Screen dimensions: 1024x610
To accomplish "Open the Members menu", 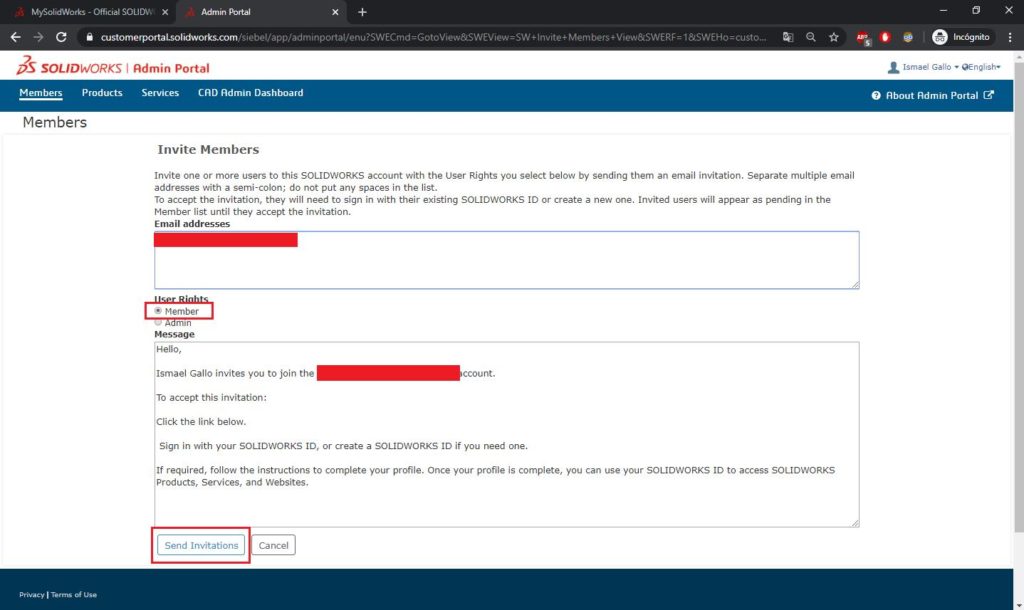I will pyautogui.click(x=40, y=93).
